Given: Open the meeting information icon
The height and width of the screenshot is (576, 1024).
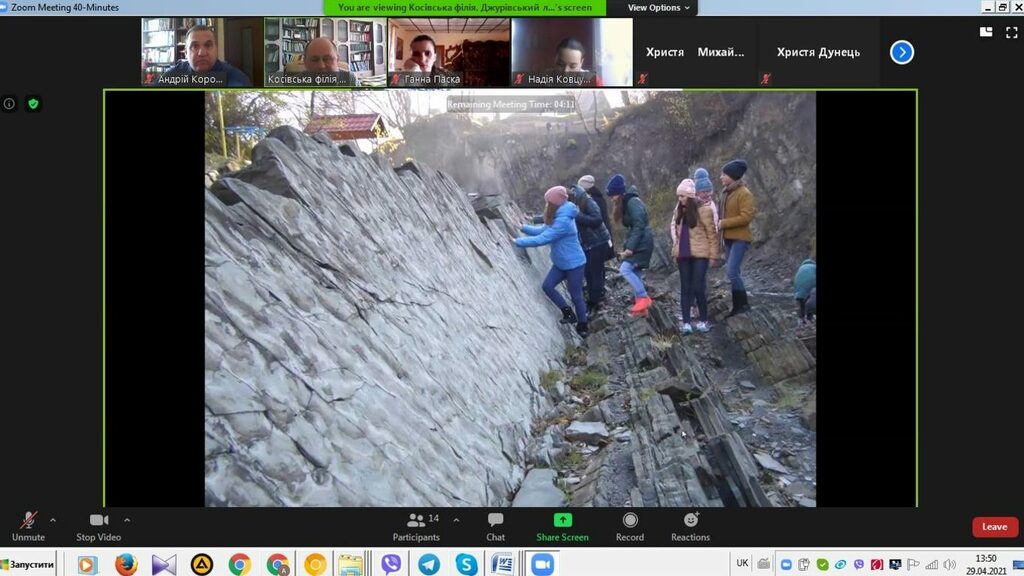Looking at the screenshot, I should tap(10, 104).
